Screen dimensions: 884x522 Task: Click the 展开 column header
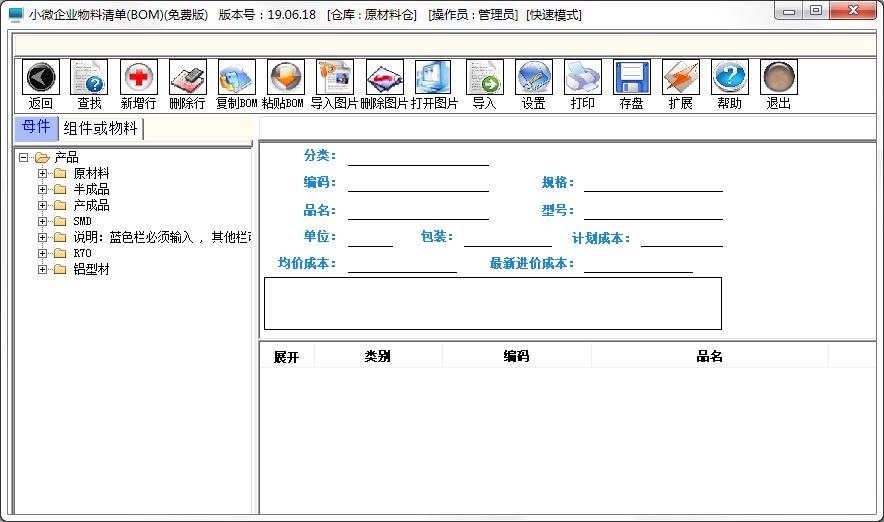point(286,356)
